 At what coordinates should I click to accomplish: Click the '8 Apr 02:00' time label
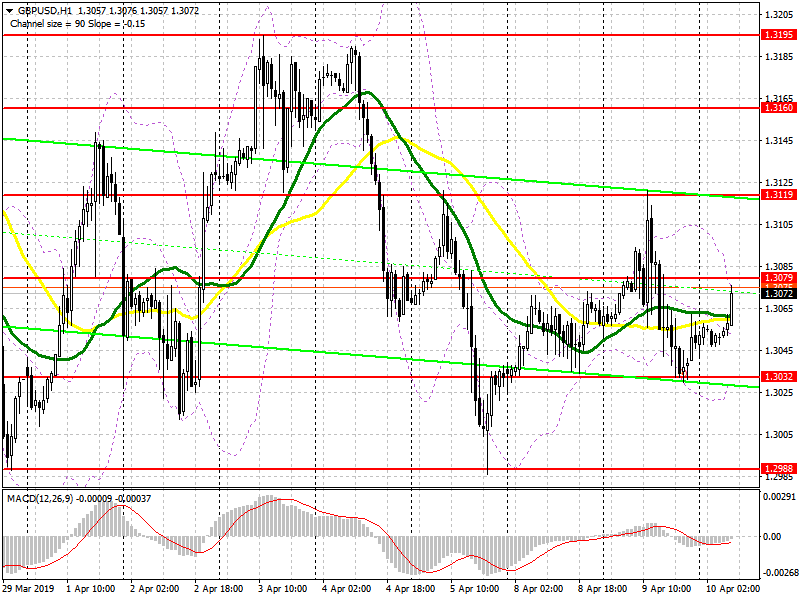538,589
